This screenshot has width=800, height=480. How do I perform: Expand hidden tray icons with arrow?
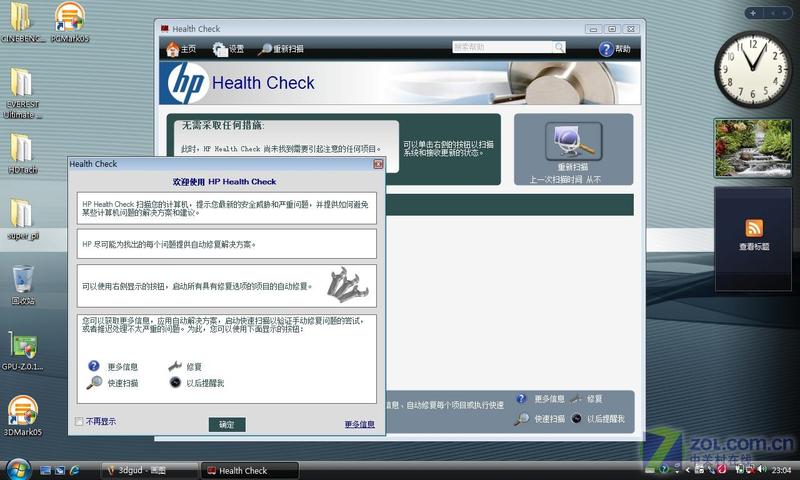[688, 469]
